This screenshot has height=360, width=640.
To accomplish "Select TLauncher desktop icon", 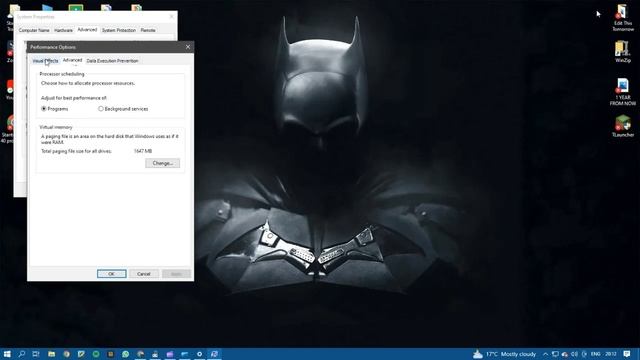I will (622, 126).
